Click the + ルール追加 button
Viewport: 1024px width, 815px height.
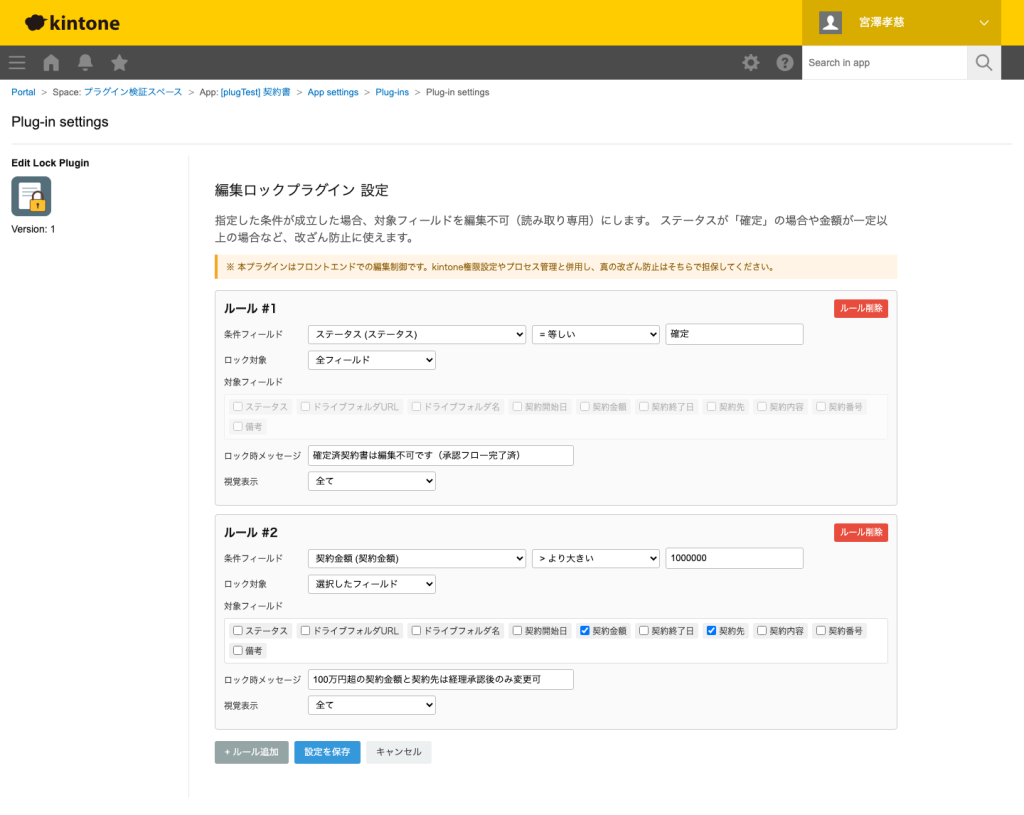pyautogui.click(x=251, y=752)
